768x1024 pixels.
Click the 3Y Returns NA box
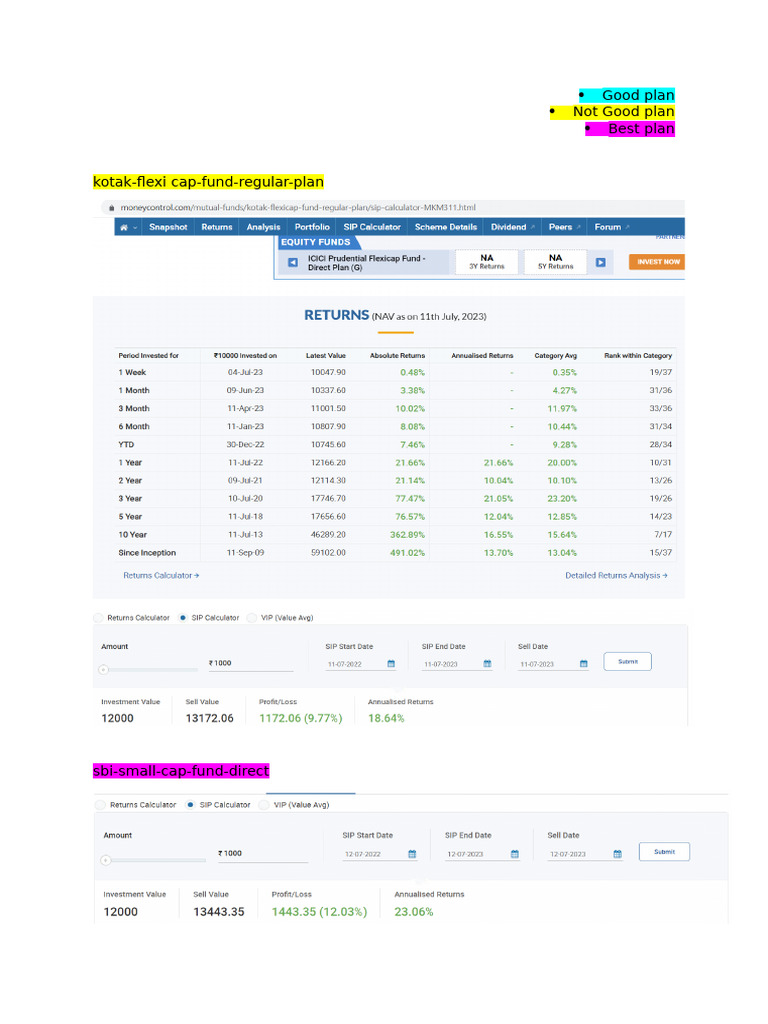(x=487, y=262)
